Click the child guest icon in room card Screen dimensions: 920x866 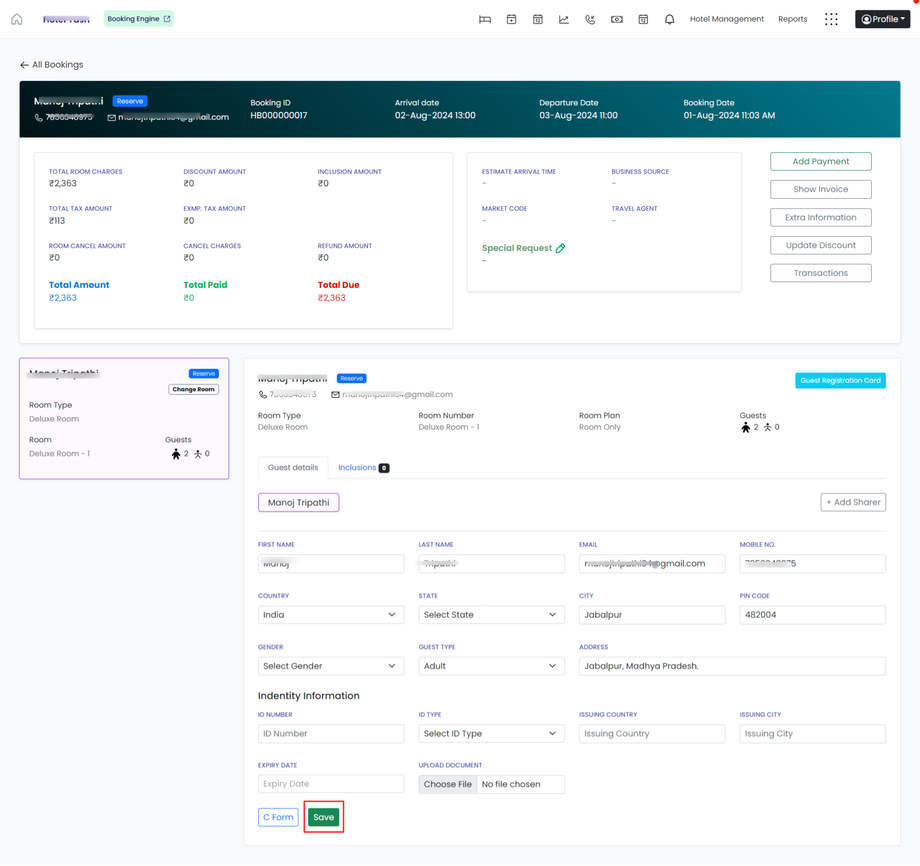[198, 454]
